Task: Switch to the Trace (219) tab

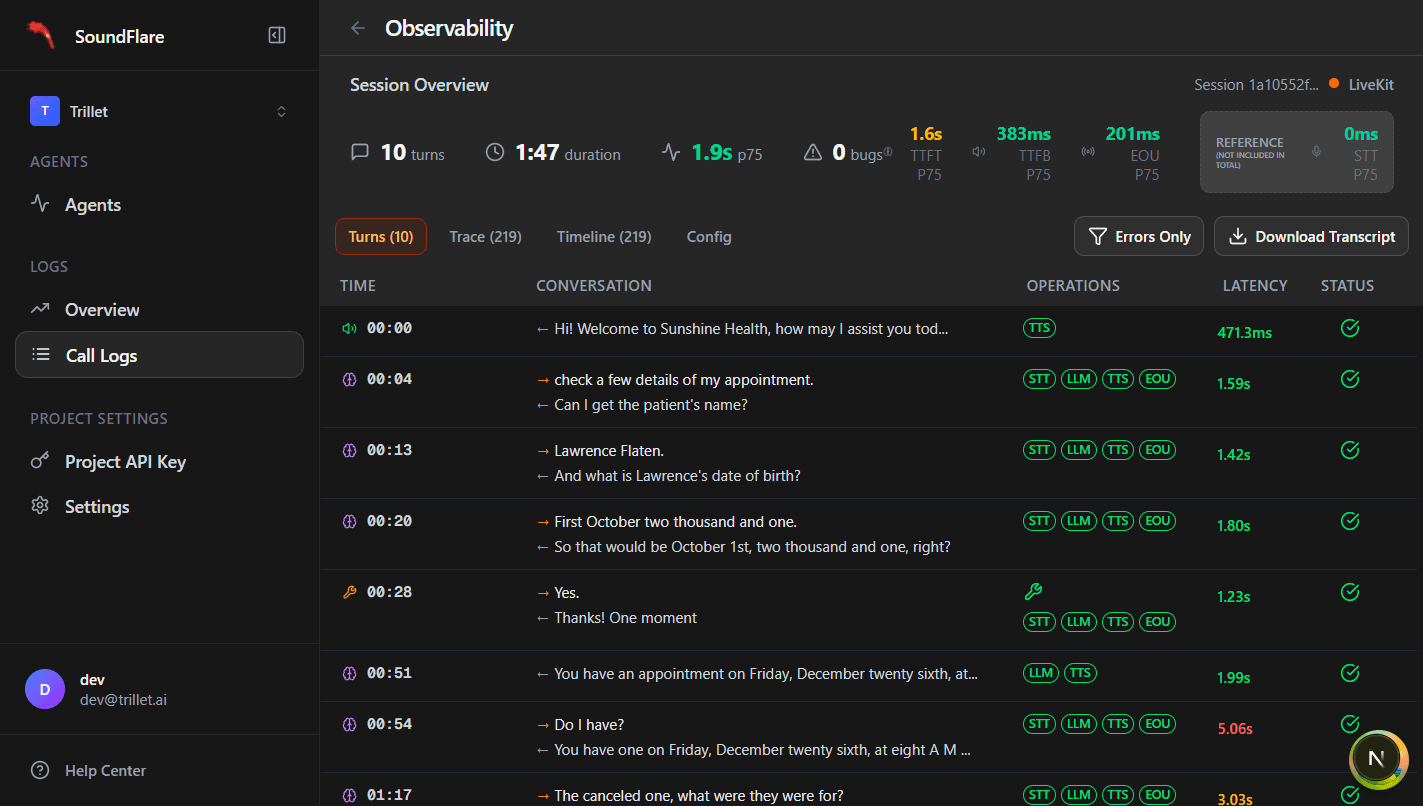Action: pos(486,237)
